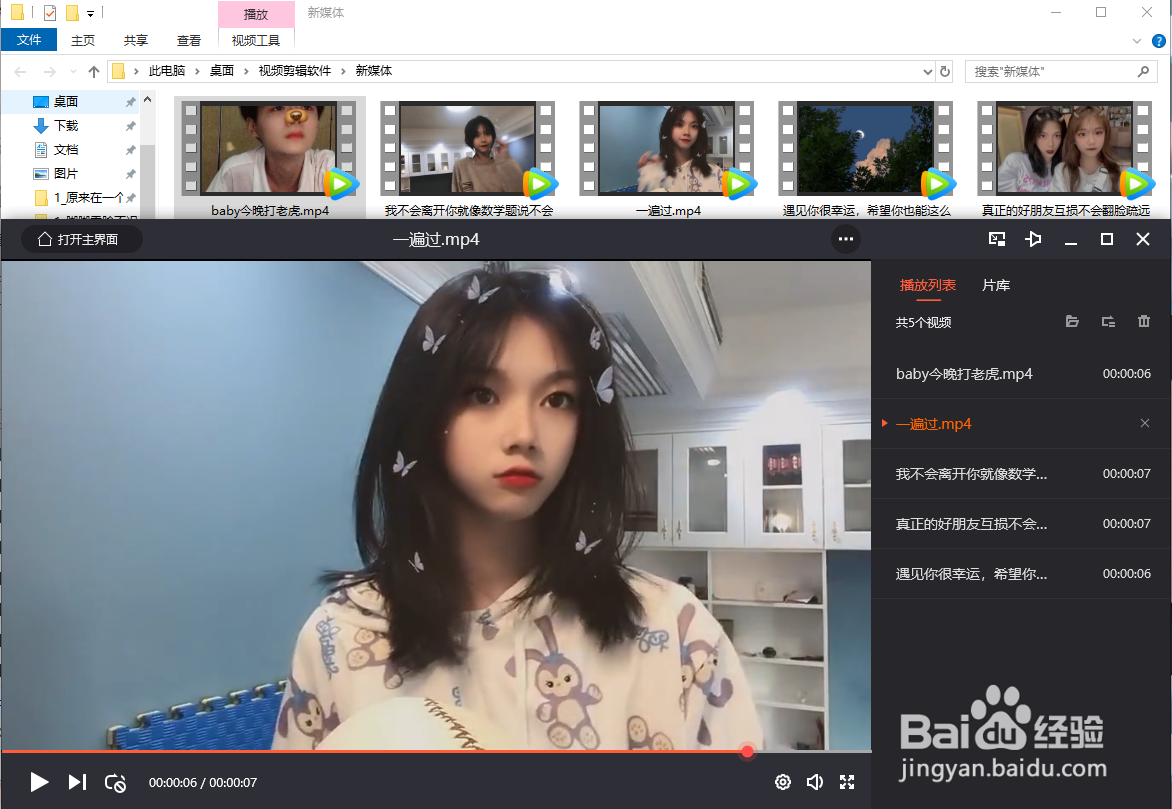Open the more options ellipsis icon
The height and width of the screenshot is (809, 1172).
(x=845, y=239)
